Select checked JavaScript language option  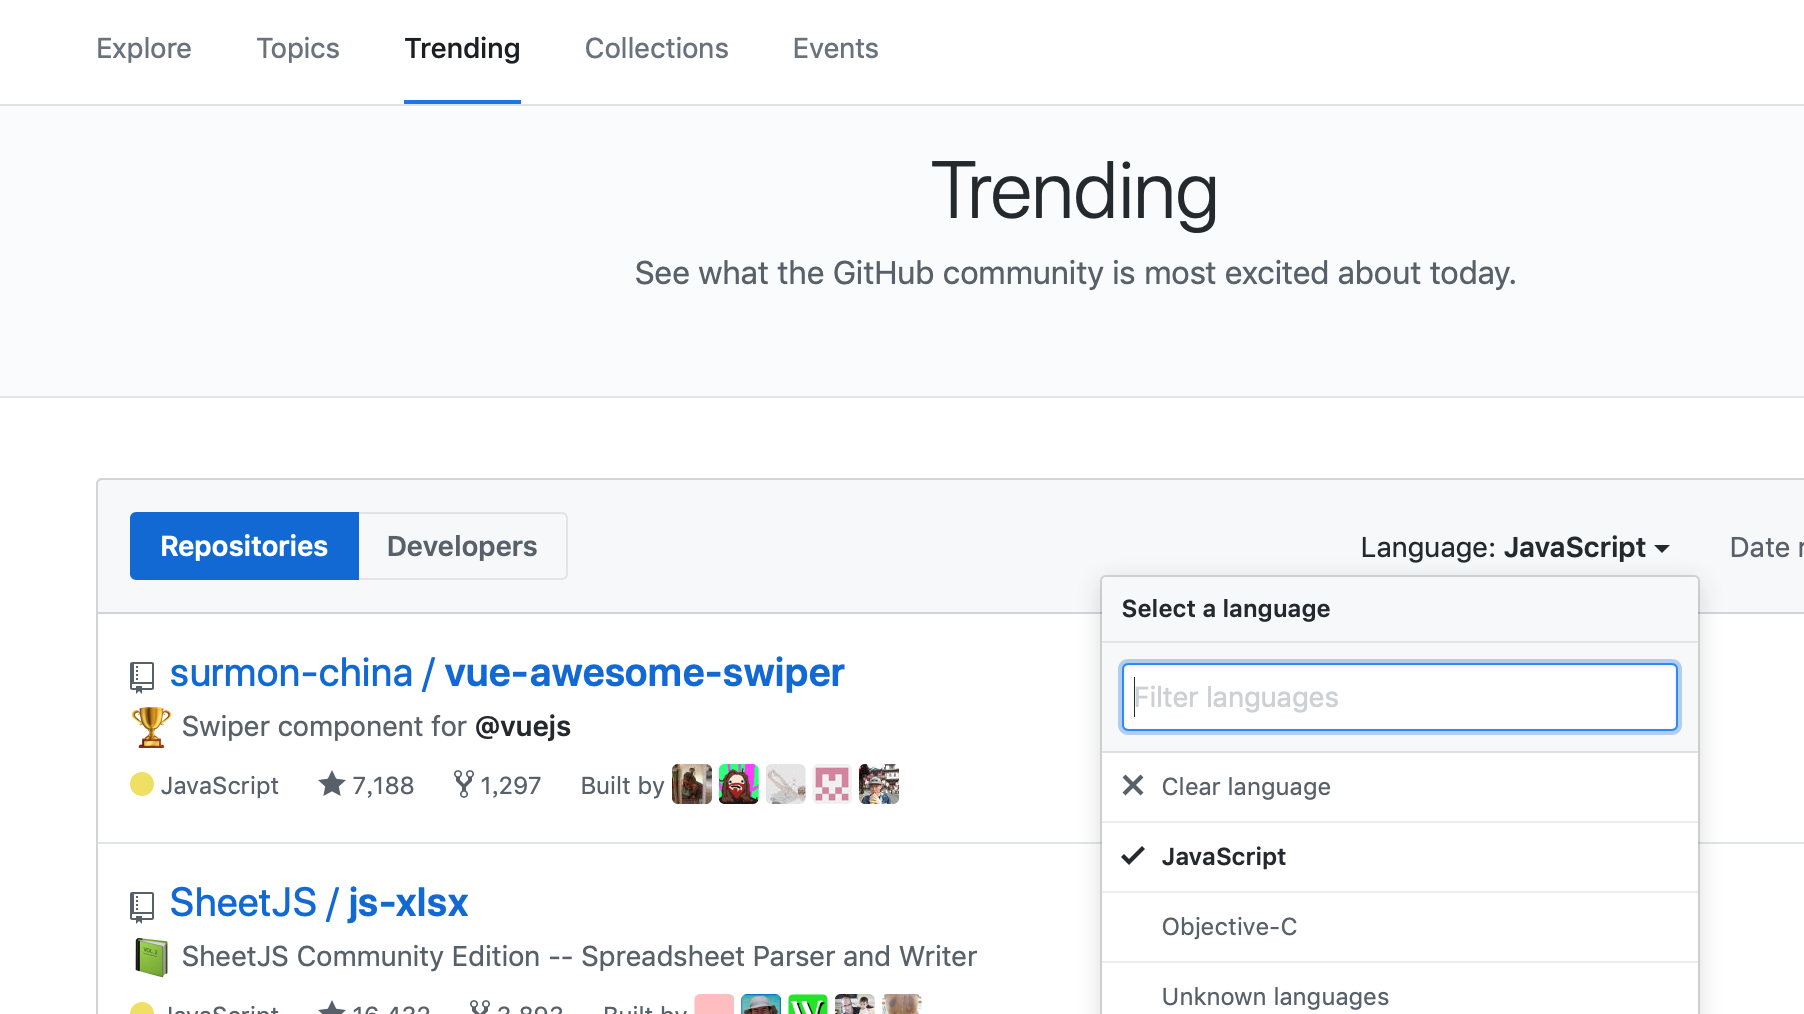tap(1223, 857)
